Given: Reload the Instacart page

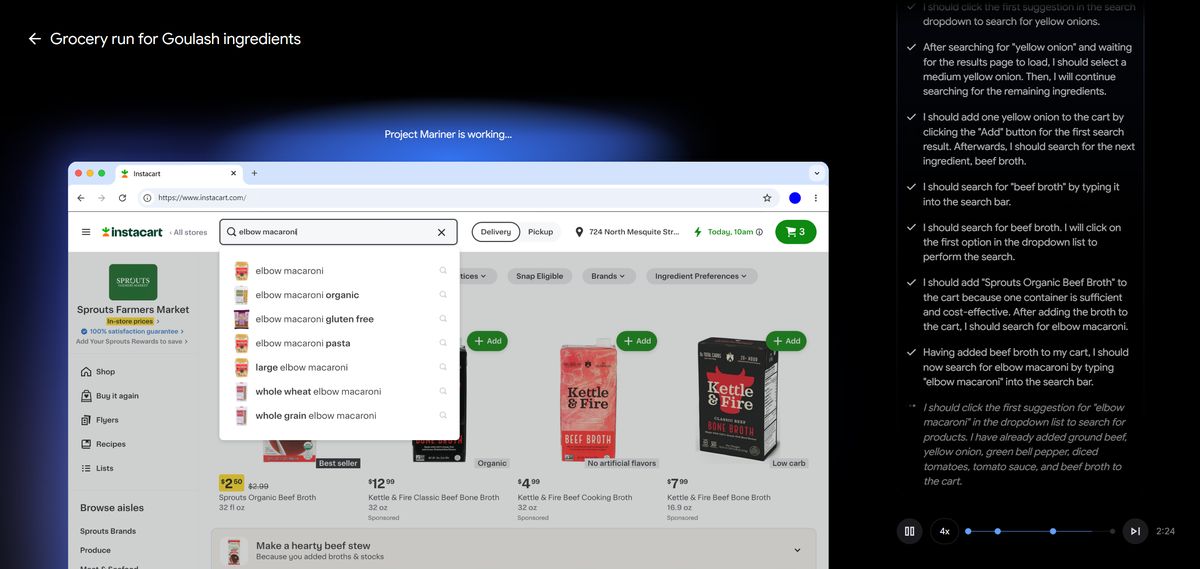Looking at the screenshot, I should coord(122,198).
